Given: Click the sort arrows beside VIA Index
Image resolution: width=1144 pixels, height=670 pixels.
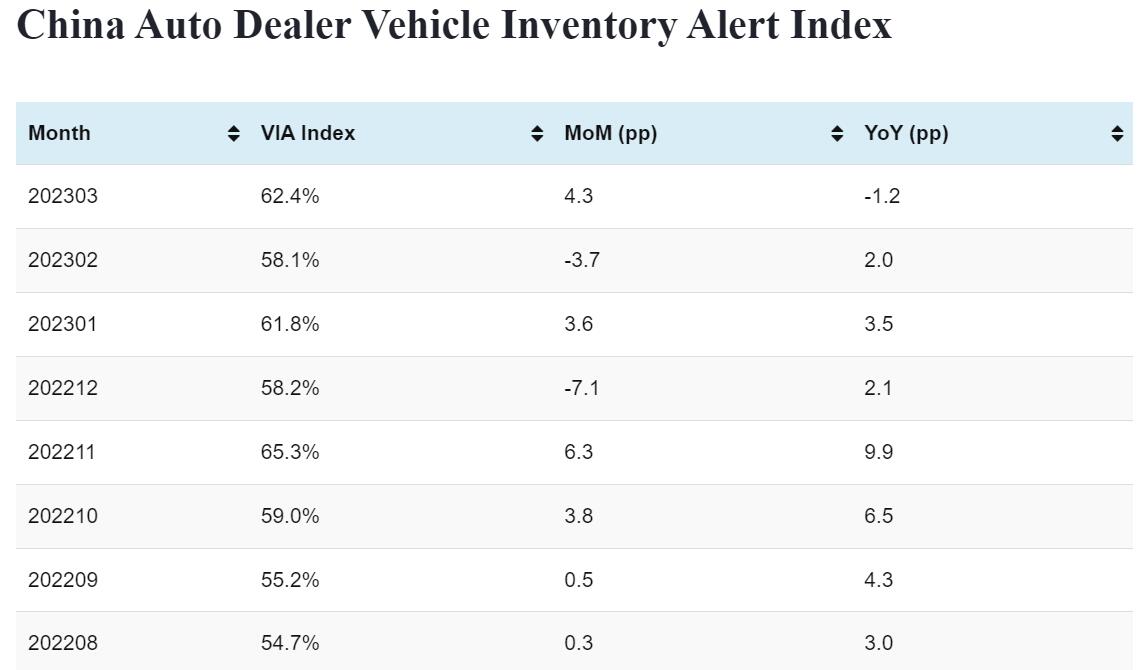Looking at the screenshot, I should tap(537, 134).
